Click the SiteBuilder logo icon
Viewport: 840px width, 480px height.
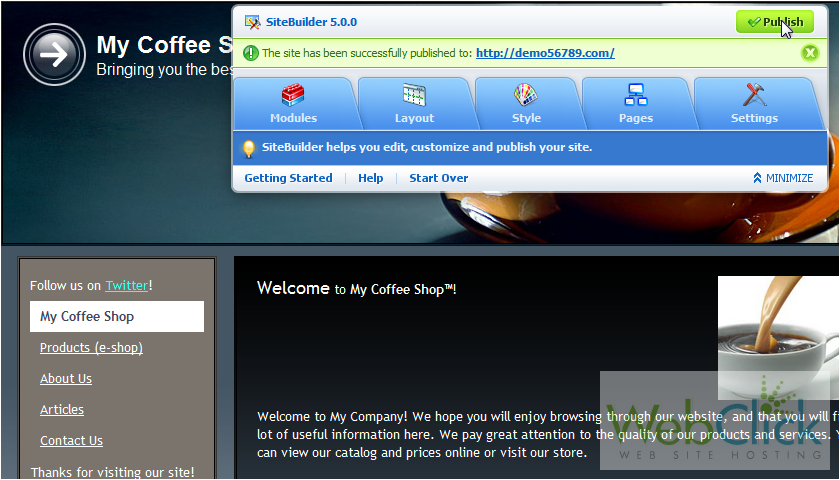252,22
